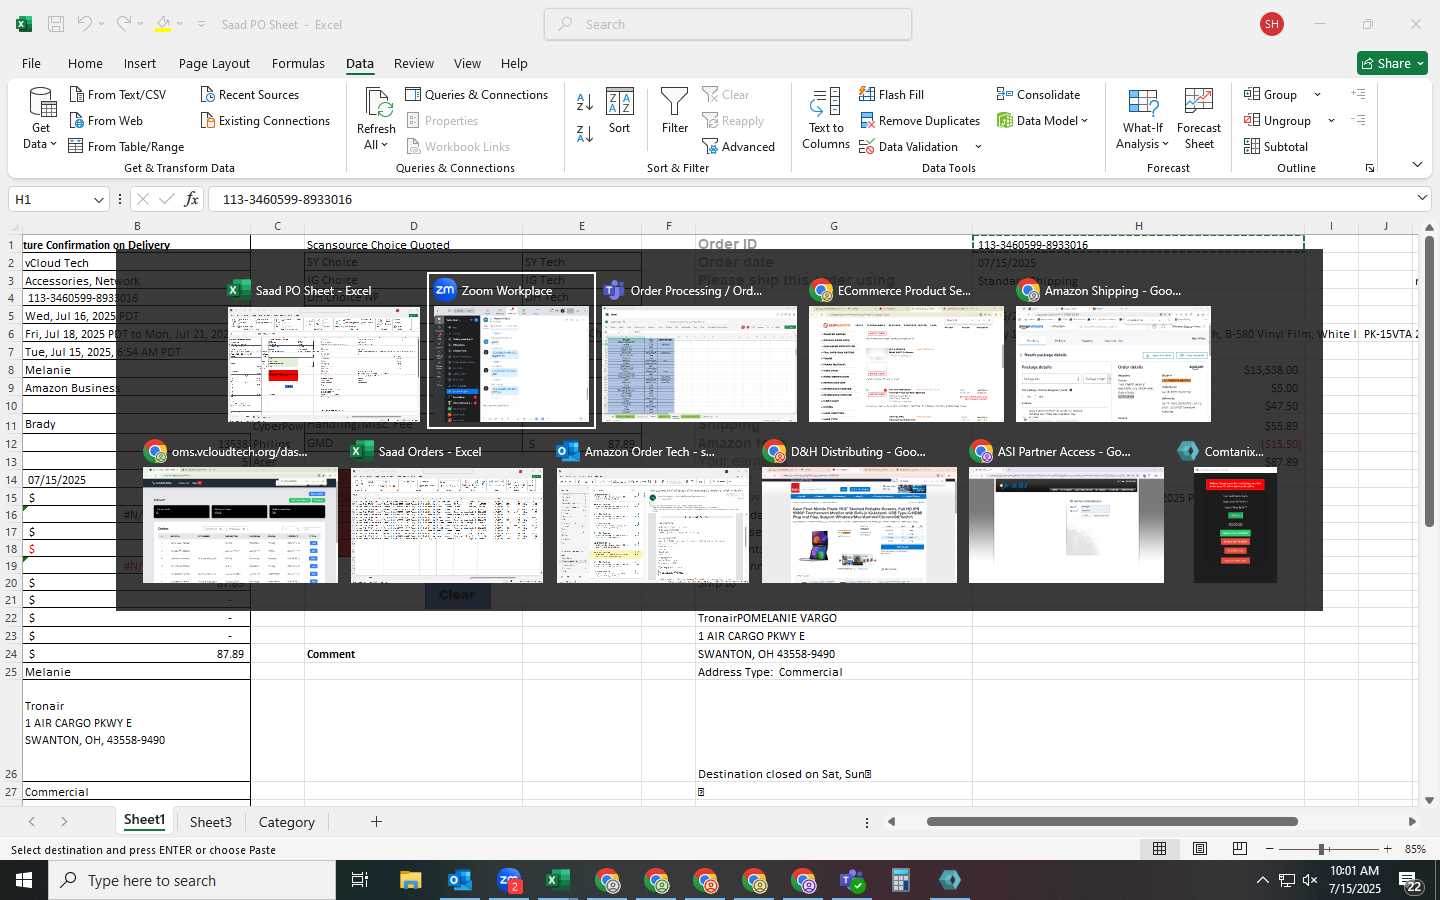Select Normal view in status bar
The image size is (1440, 900).
pos(1160,849)
